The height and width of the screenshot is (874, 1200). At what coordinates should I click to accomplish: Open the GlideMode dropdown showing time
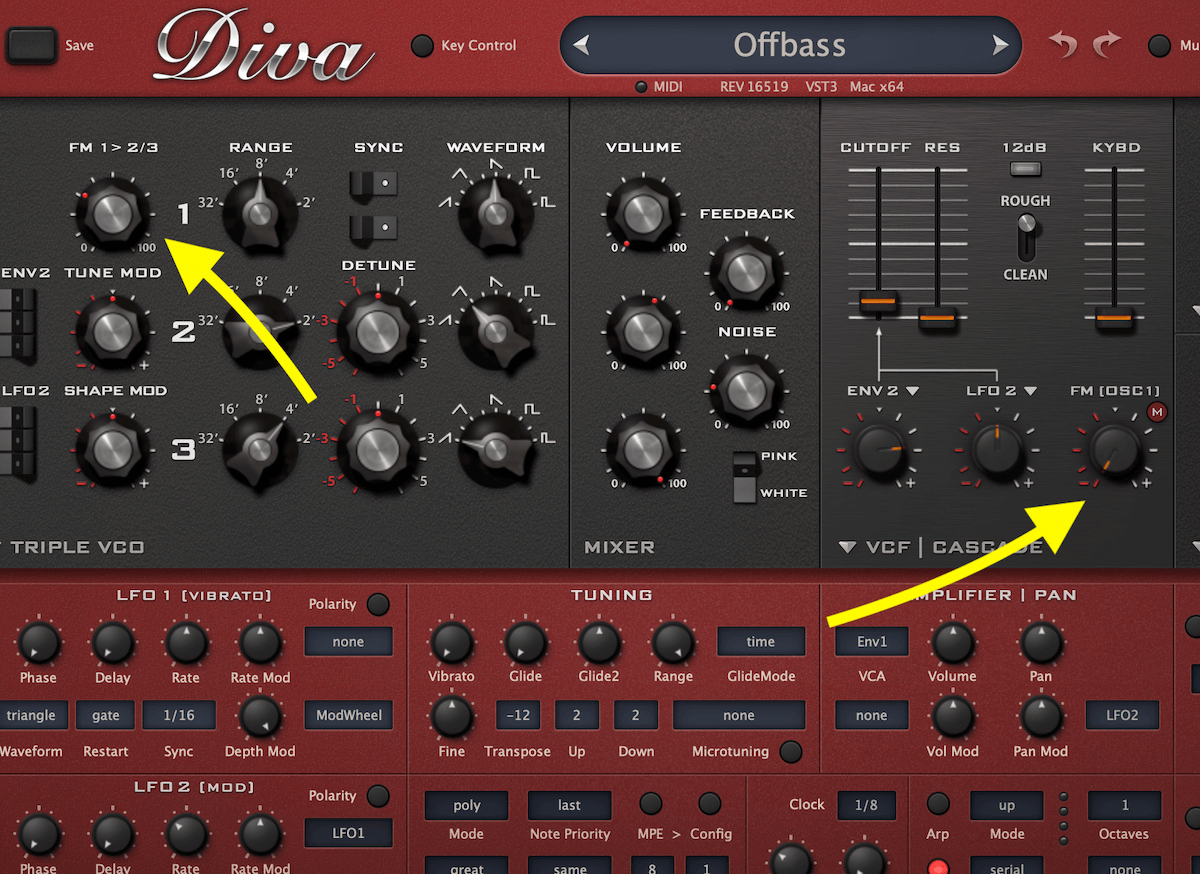pyautogui.click(x=761, y=642)
